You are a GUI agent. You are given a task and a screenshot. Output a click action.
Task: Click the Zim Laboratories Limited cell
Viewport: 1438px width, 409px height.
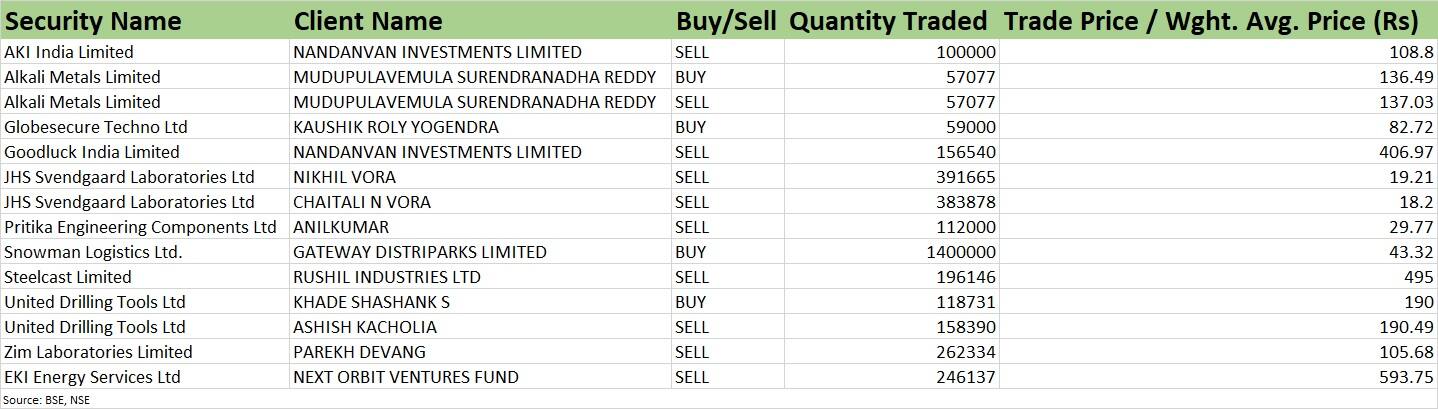tap(145, 352)
